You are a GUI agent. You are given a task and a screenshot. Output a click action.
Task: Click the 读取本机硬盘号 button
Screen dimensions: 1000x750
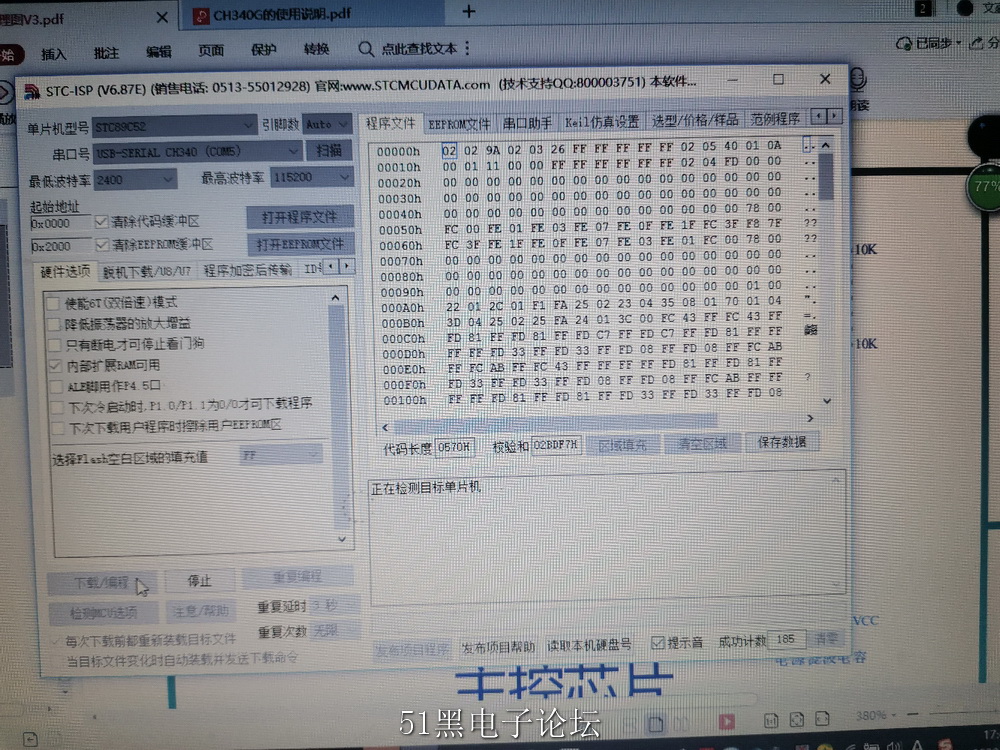click(x=589, y=645)
